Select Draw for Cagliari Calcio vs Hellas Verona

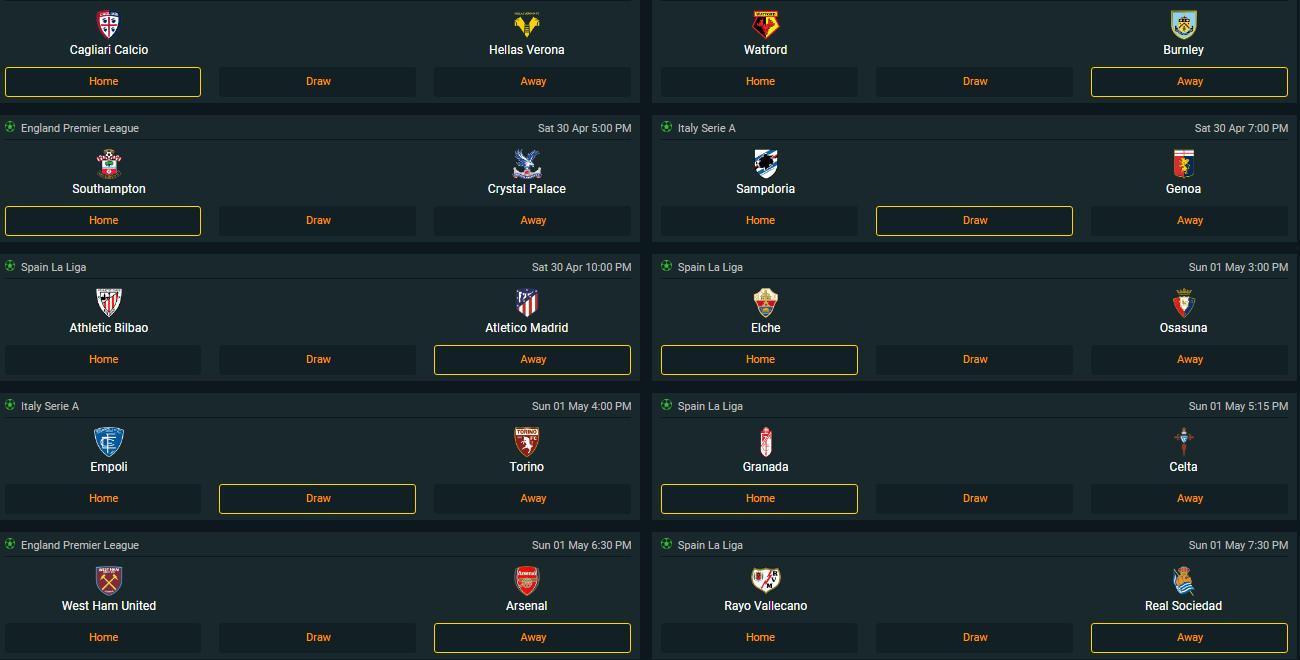click(x=318, y=82)
